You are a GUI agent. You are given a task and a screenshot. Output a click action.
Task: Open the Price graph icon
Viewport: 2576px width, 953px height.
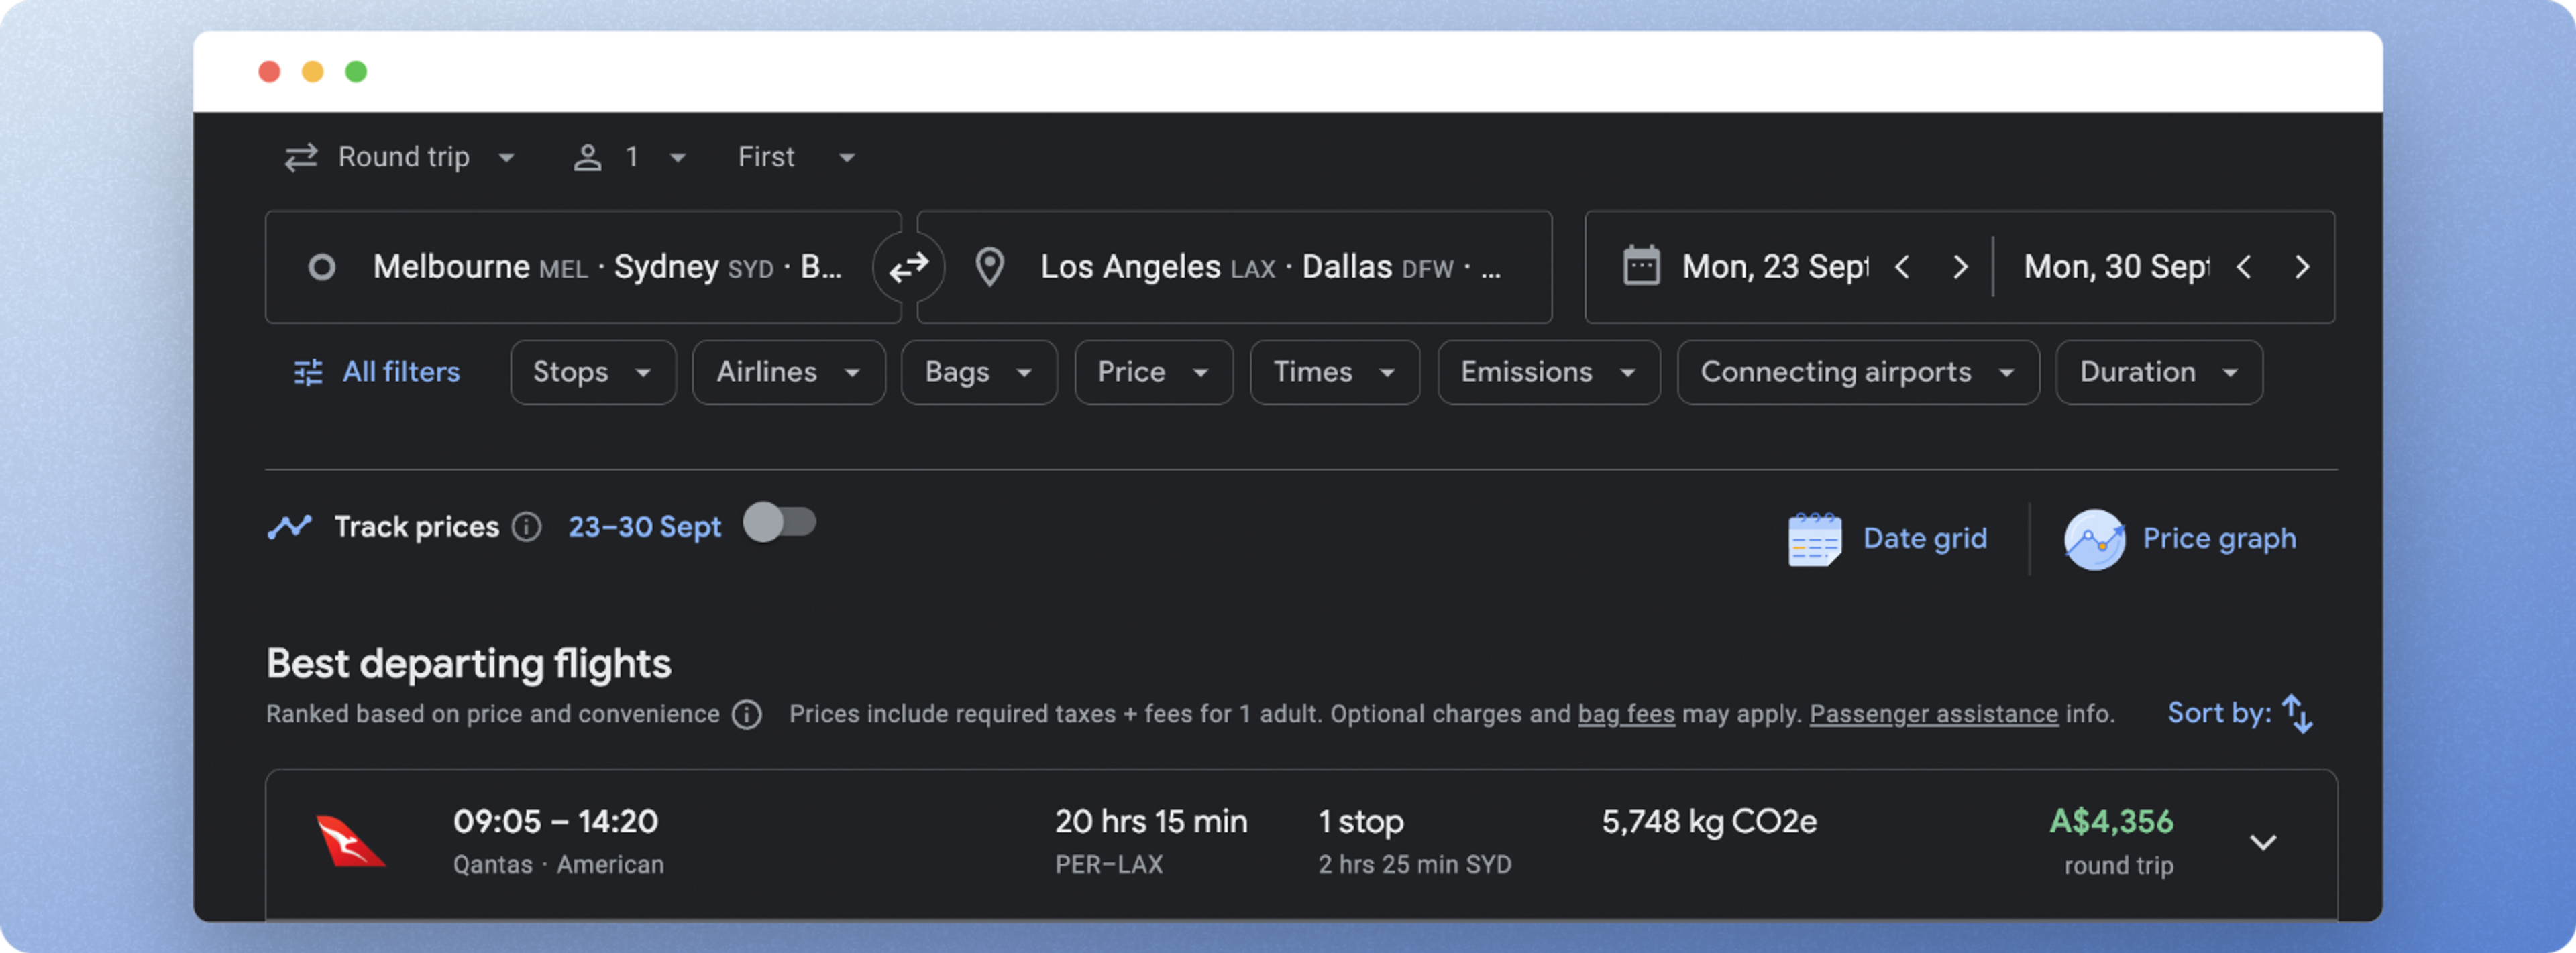2094,539
